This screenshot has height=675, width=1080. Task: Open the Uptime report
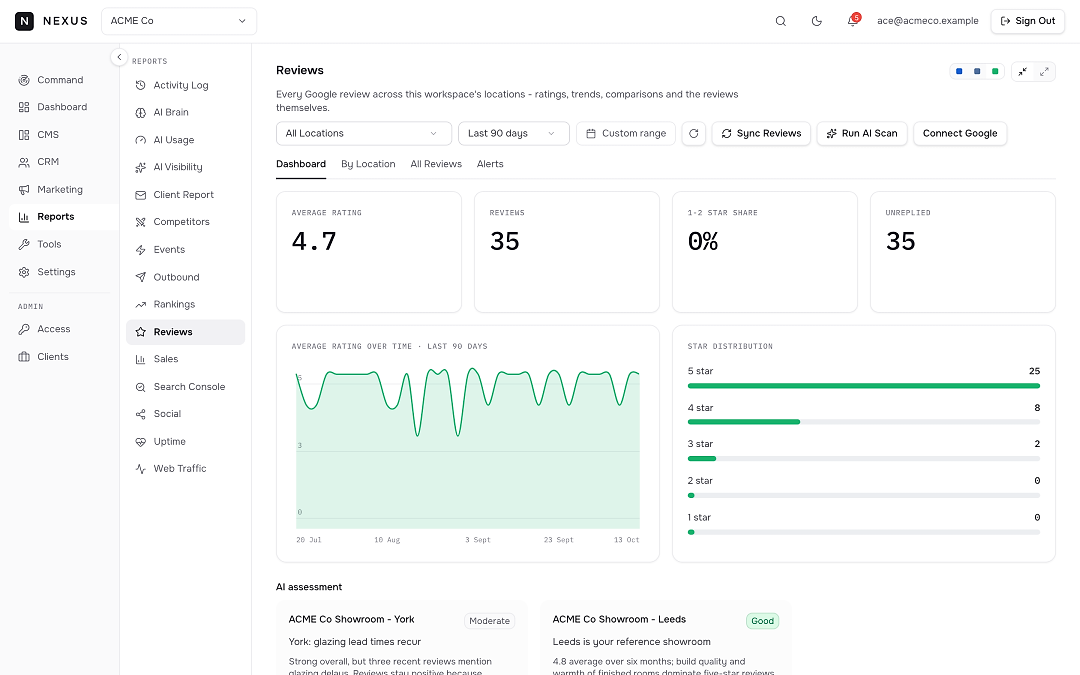(x=185, y=442)
